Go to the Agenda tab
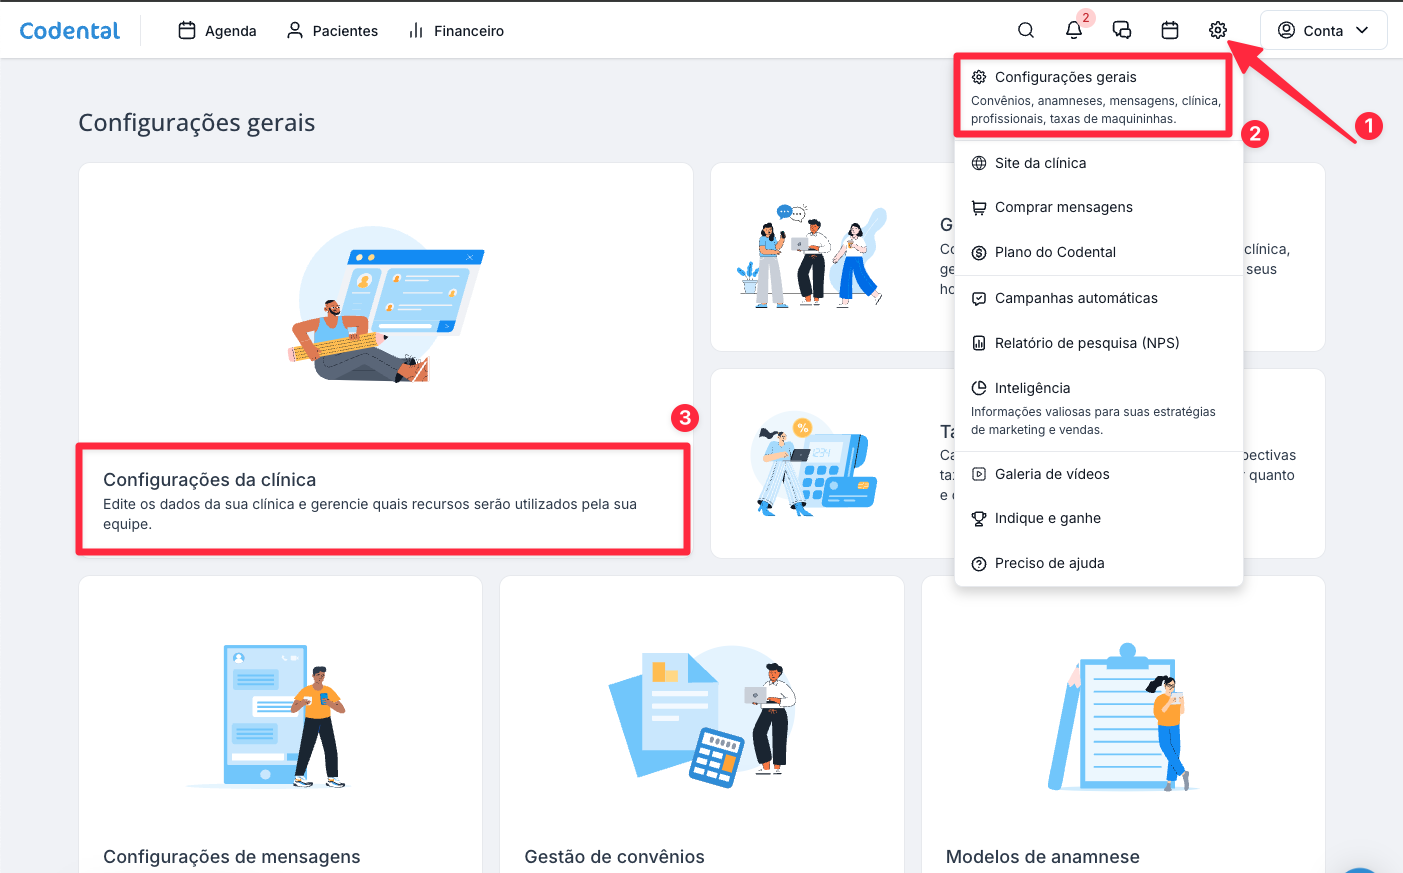The height and width of the screenshot is (873, 1403). click(218, 31)
